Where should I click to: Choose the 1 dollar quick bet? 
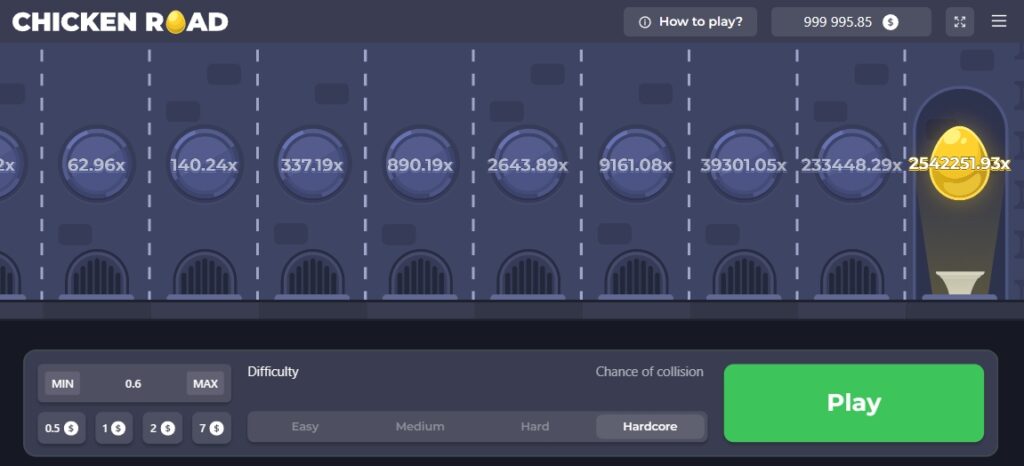[114, 428]
